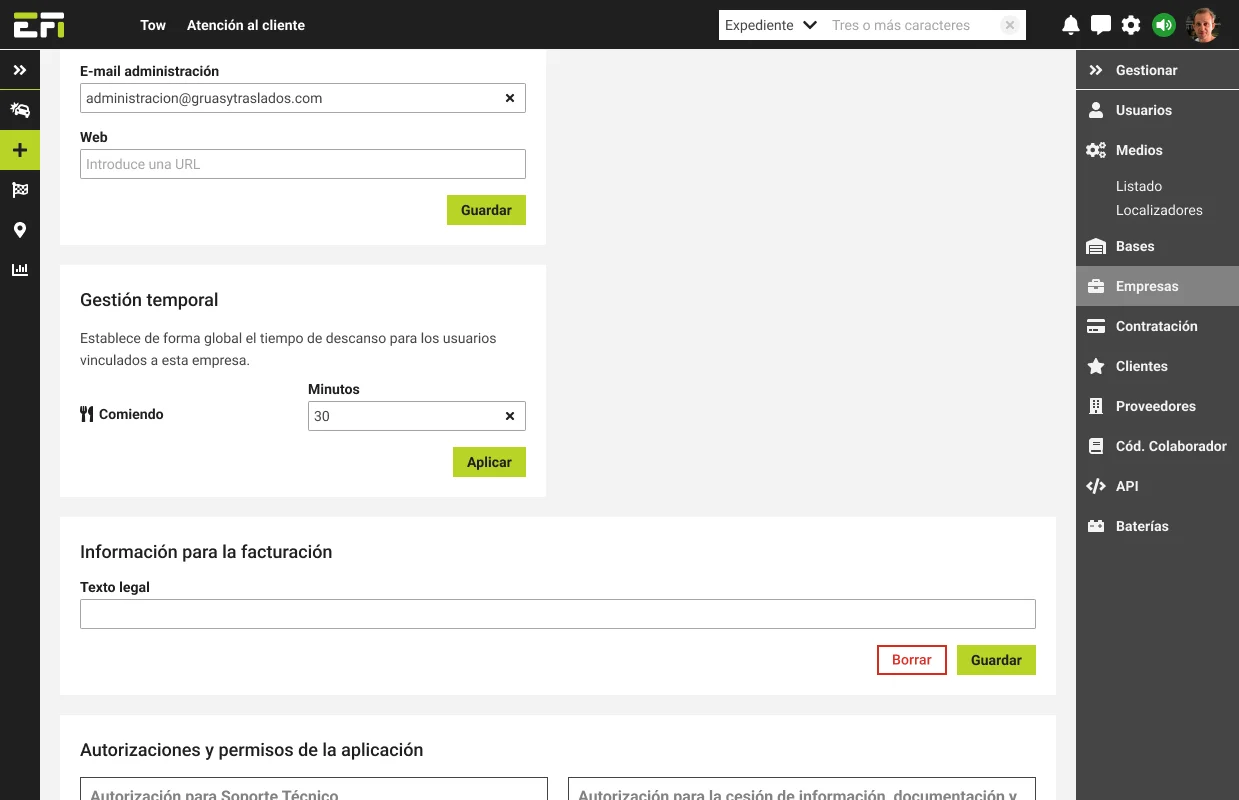Click the Web URL input field

pos(303,164)
